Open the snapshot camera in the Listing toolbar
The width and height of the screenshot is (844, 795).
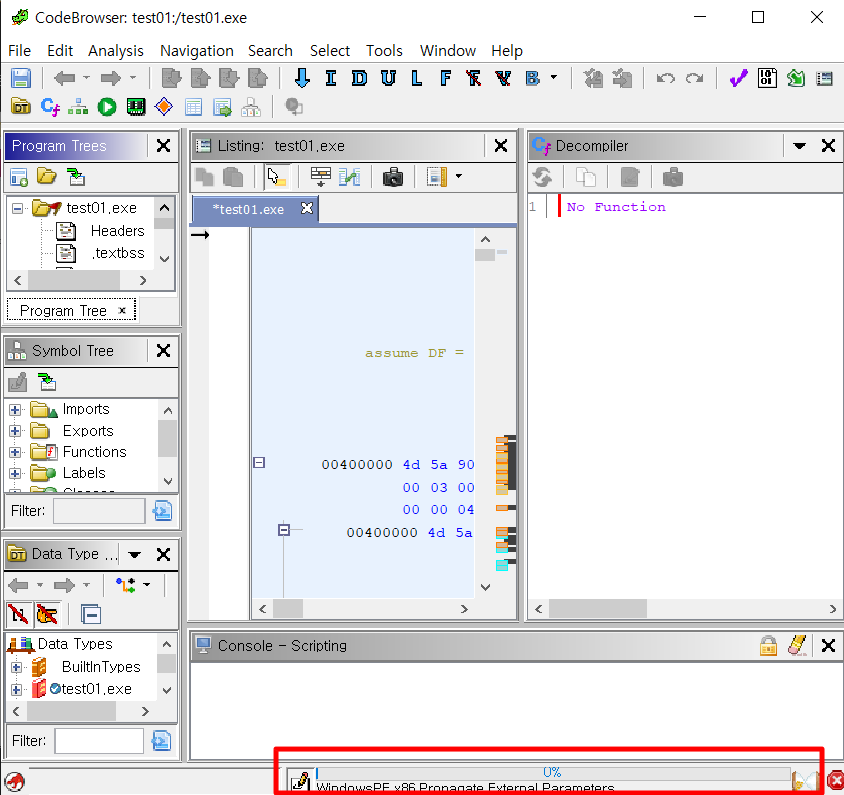pos(393,177)
